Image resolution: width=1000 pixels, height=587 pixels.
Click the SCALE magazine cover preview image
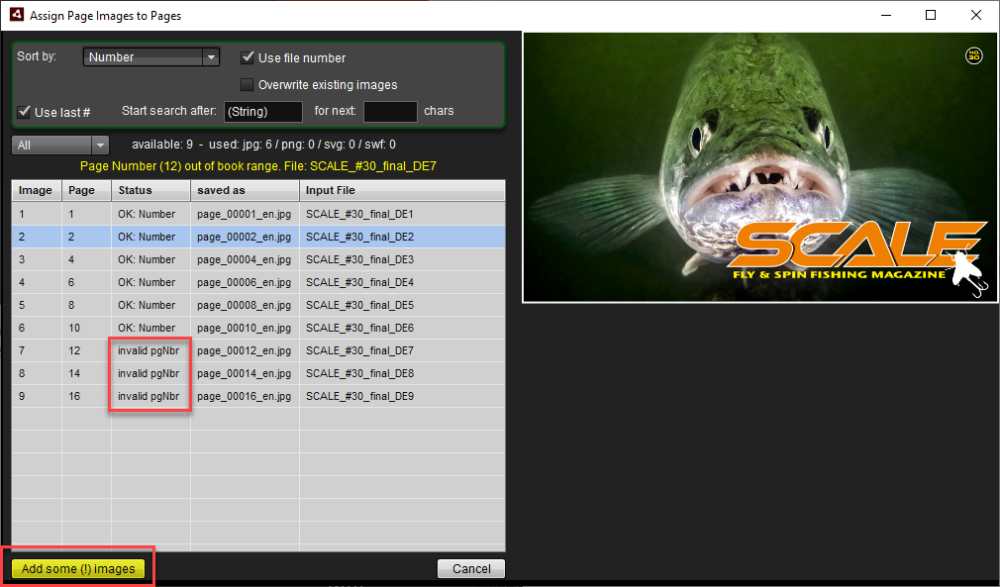click(x=760, y=167)
